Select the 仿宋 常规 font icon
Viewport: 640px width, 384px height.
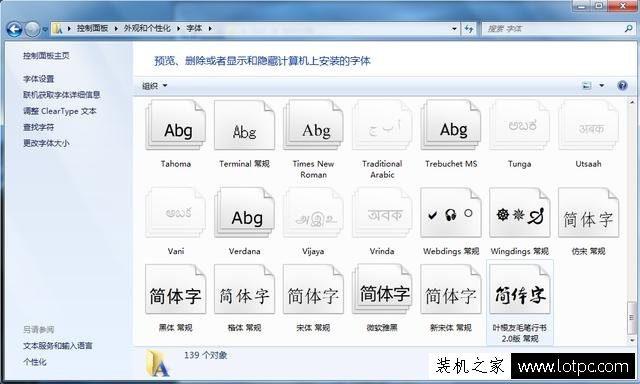(588, 213)
